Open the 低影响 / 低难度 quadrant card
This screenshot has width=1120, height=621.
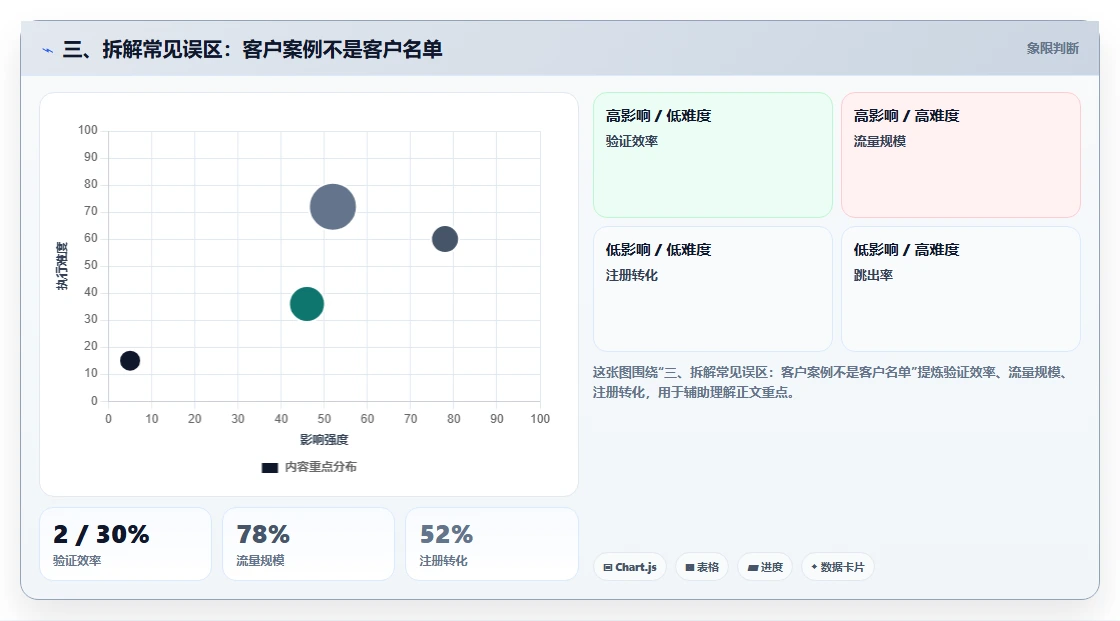click(x=713, y=289)
